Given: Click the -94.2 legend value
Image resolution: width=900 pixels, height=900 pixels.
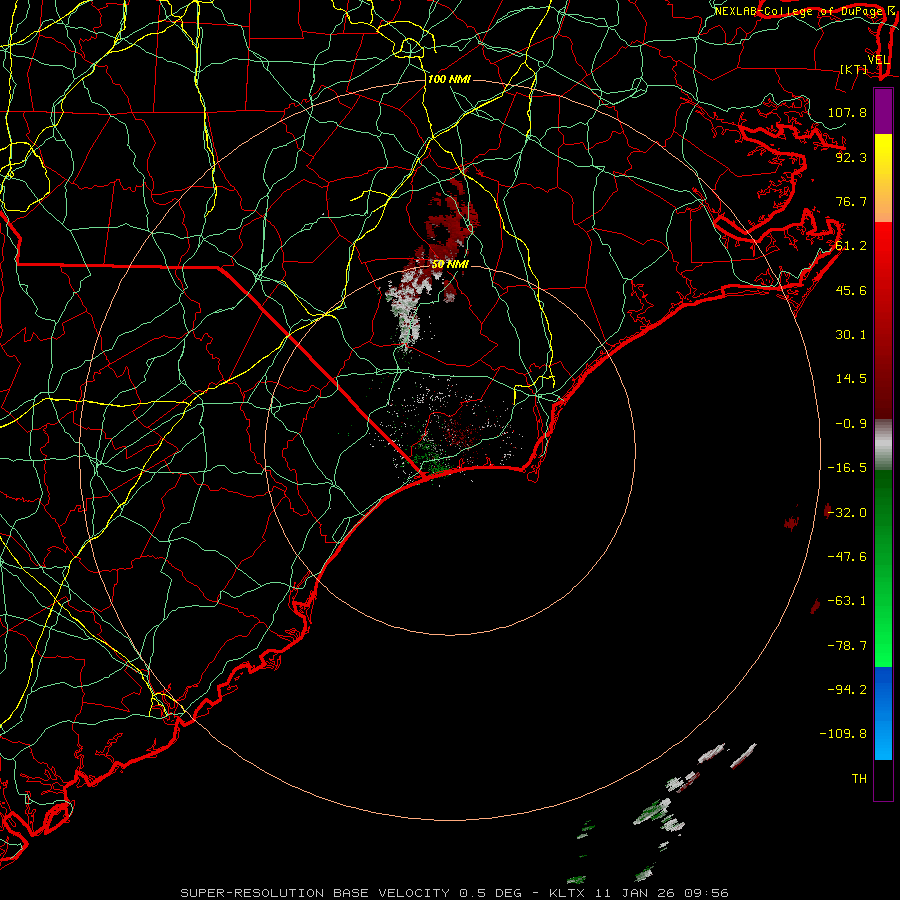Looking at the screenshot, I should (847, 689).
